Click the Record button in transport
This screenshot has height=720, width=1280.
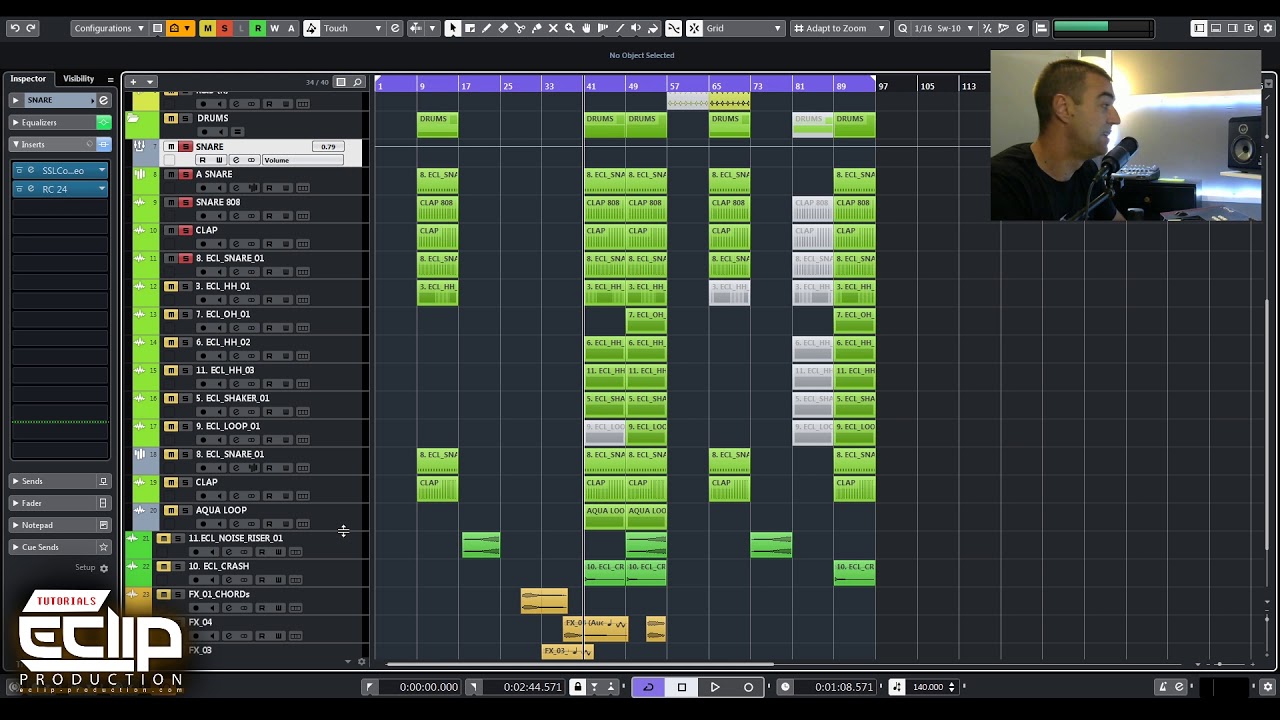pos(748,687)
